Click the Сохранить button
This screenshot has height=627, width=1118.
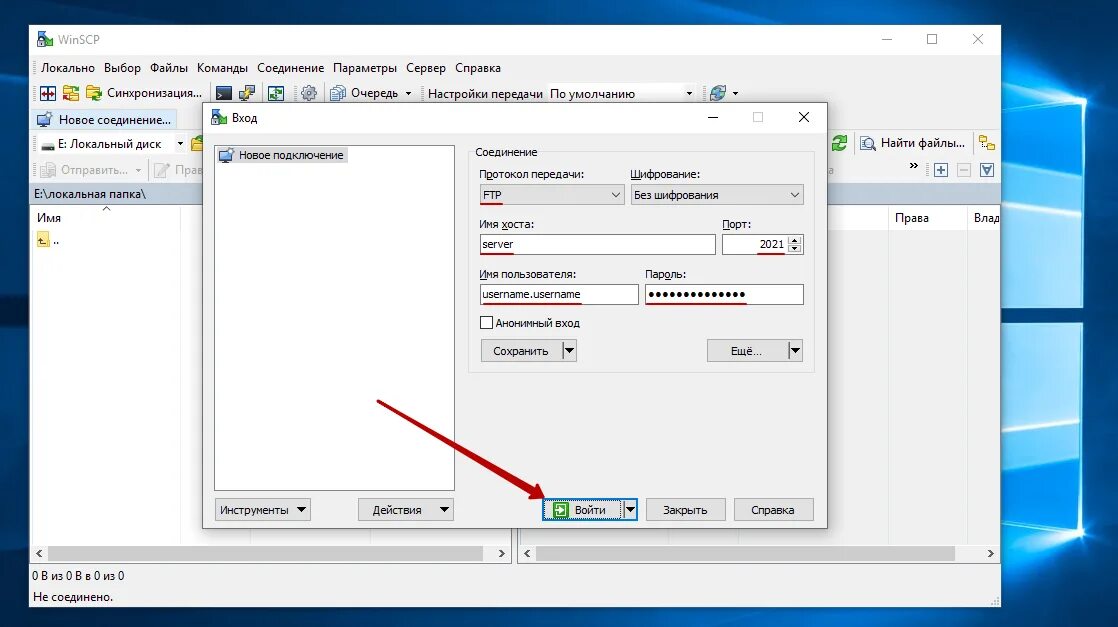(520, 350)
